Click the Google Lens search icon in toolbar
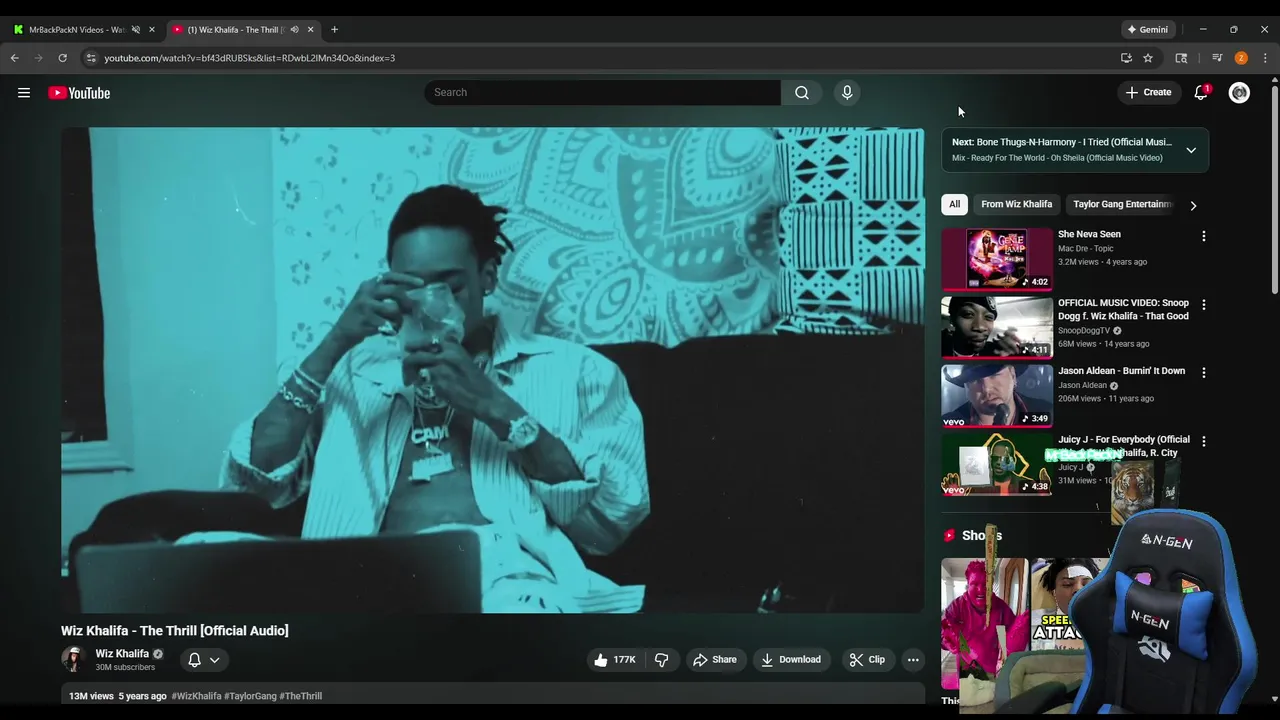Viewport: 1280px width, 720px height. point(1181,58)
